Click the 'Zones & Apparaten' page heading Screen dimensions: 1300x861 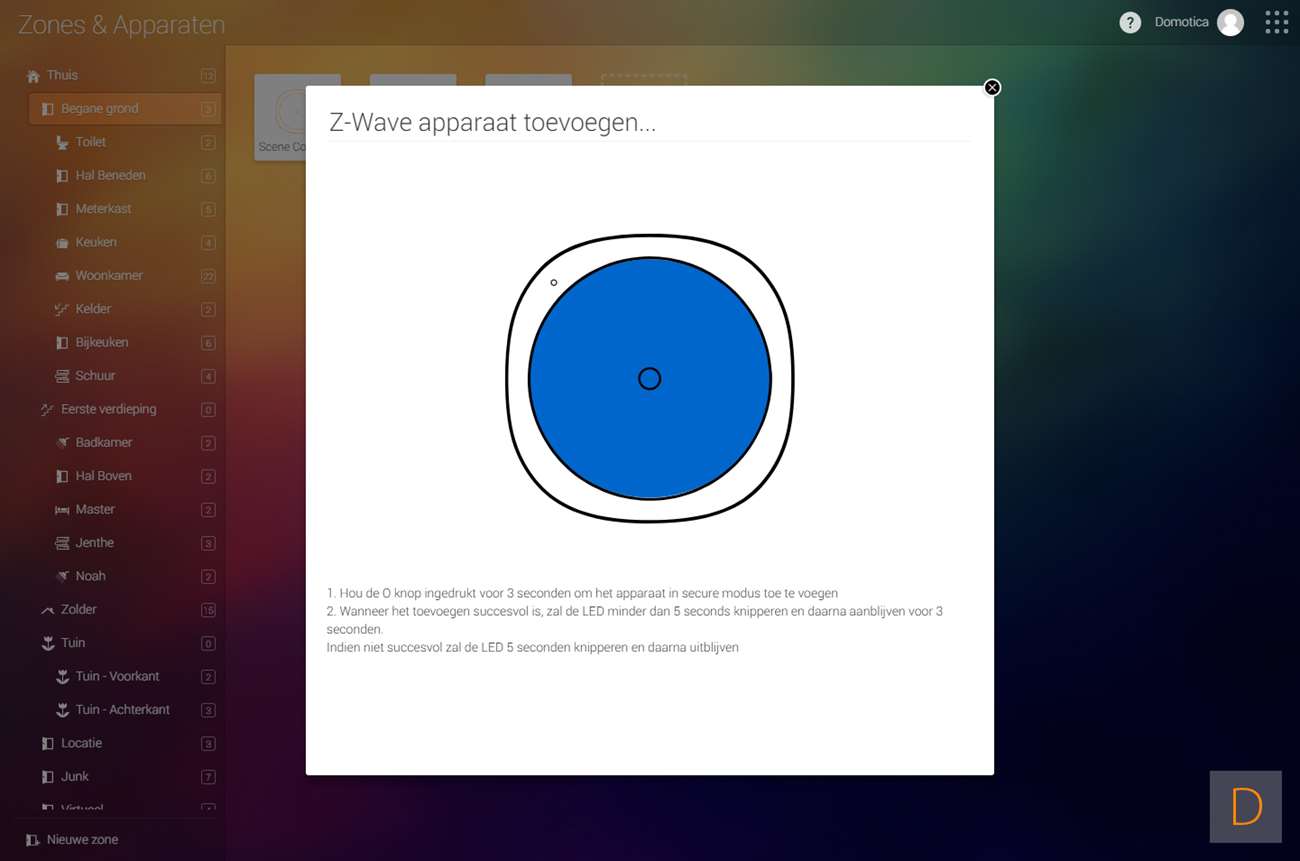point(121,25)
